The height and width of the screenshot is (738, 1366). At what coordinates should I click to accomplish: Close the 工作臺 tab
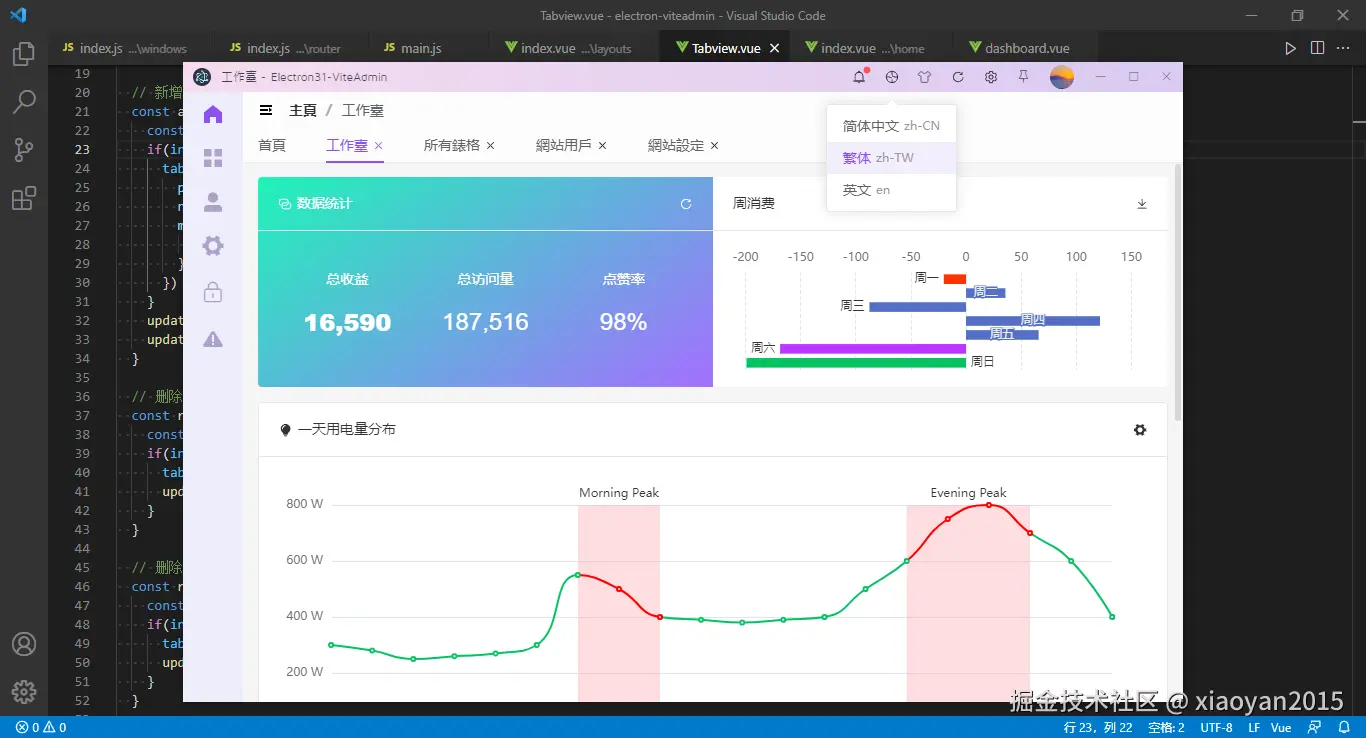coord(379,146)
